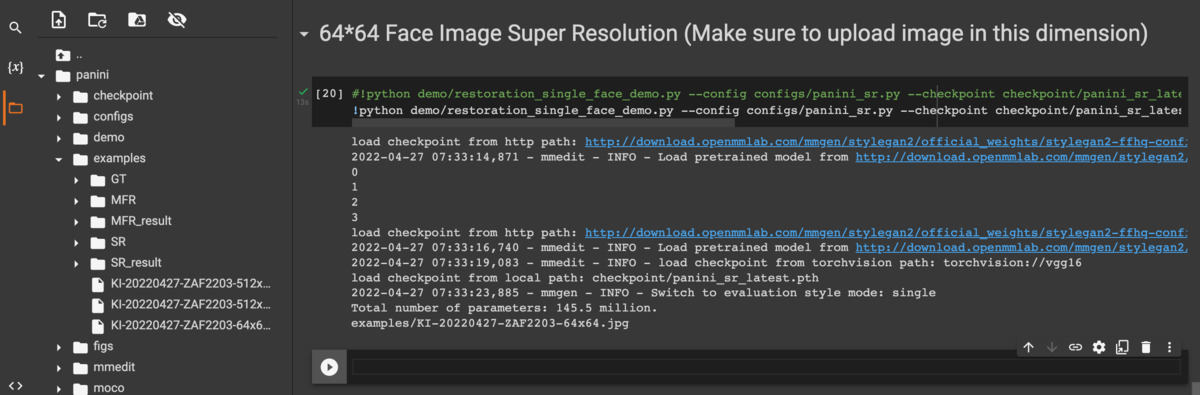The width and height of the screenshot is (1200, 395).
Task: Move cell up arrow icon
Action: point(1028,347)
